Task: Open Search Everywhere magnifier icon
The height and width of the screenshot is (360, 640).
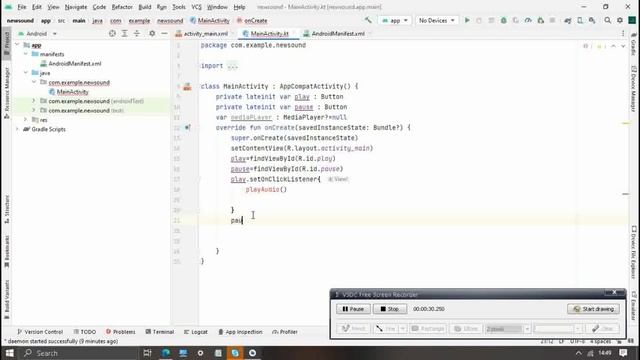Action: [x=607, y=20]
